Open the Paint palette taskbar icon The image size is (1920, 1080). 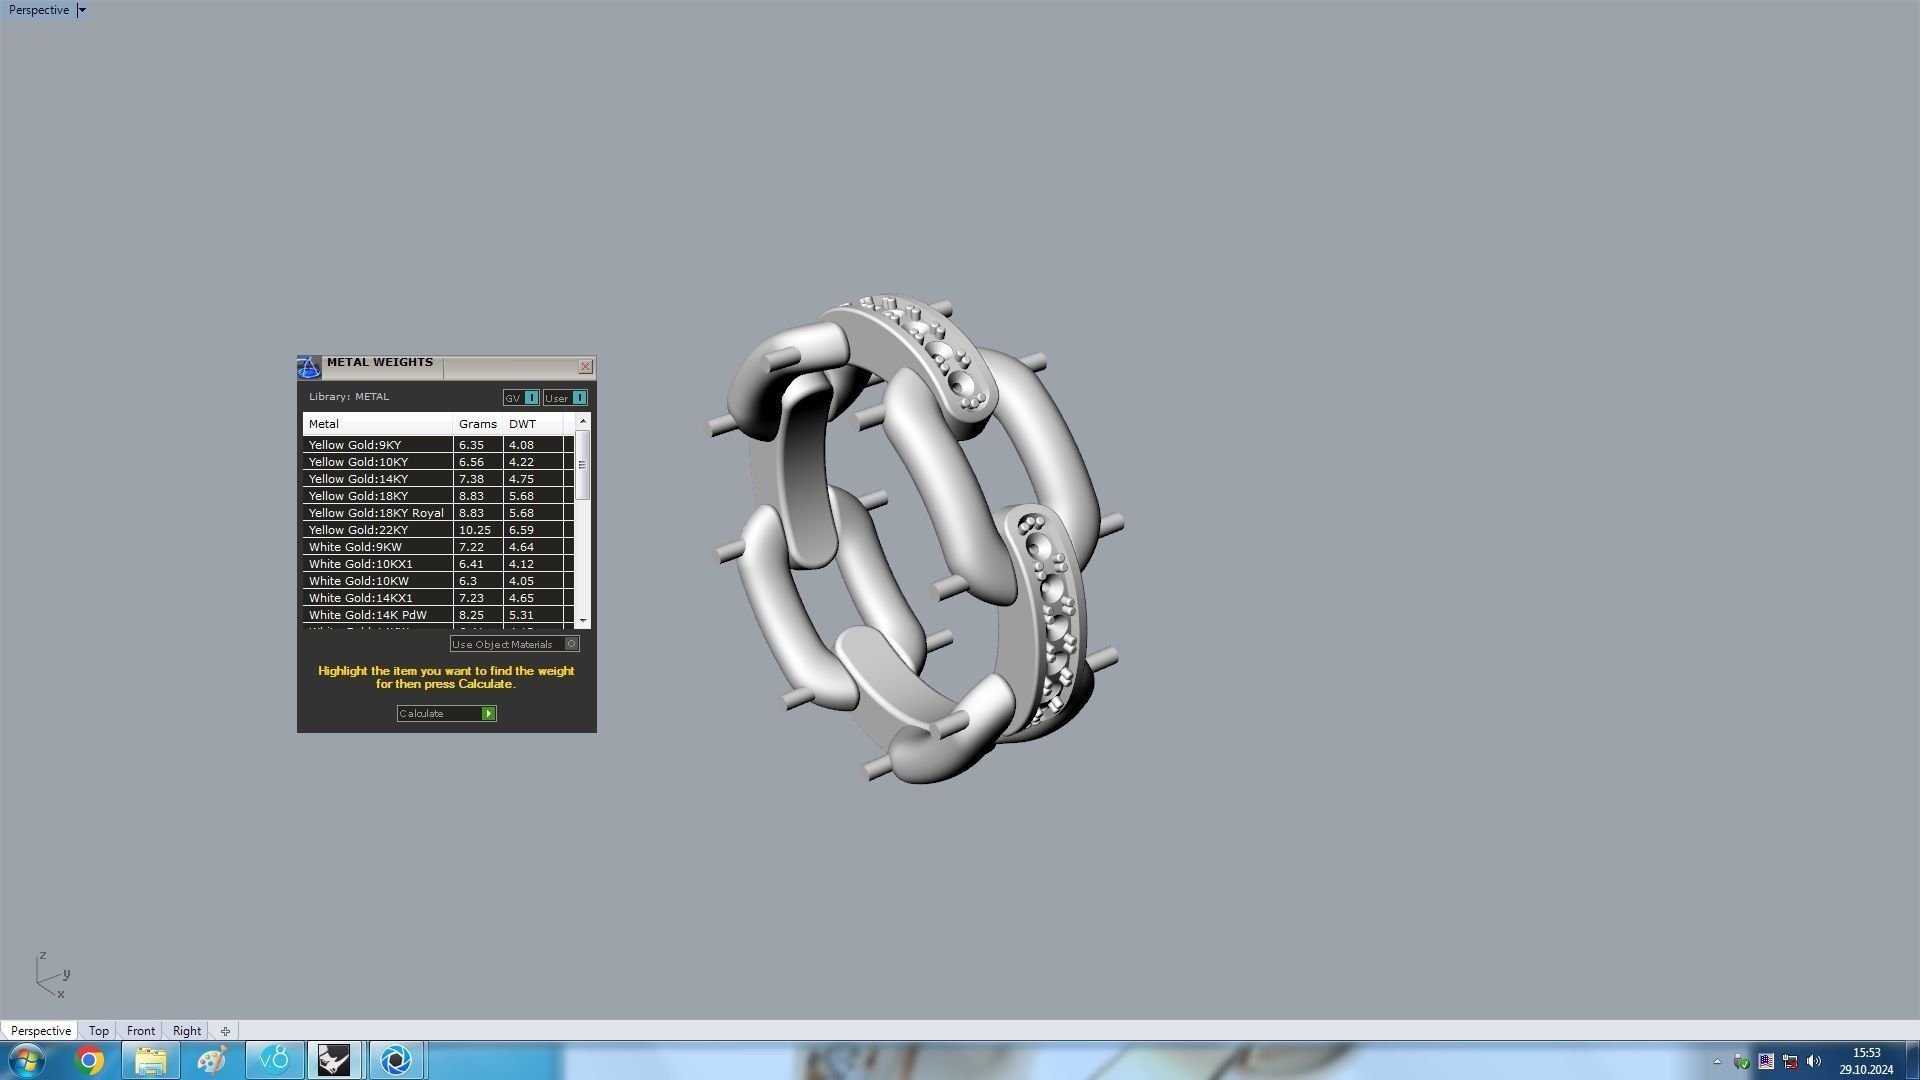tap(212, 1060)
